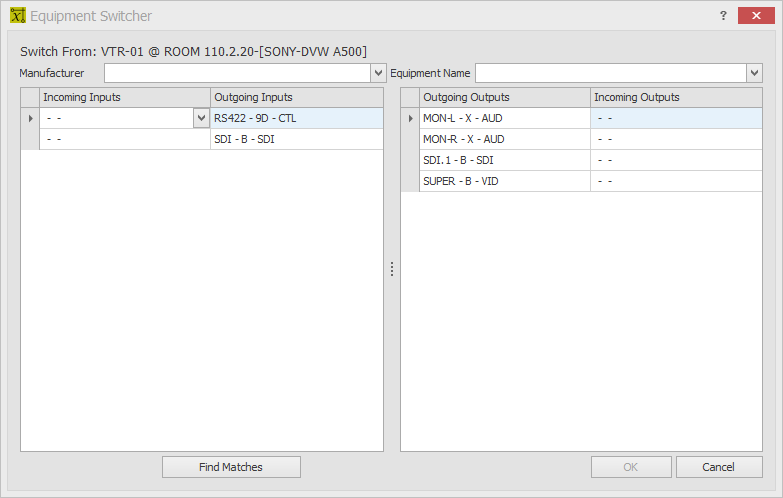Click Incoming Outputs cell beside SDI.1 - B - SDI

click(x=676, y=160)
